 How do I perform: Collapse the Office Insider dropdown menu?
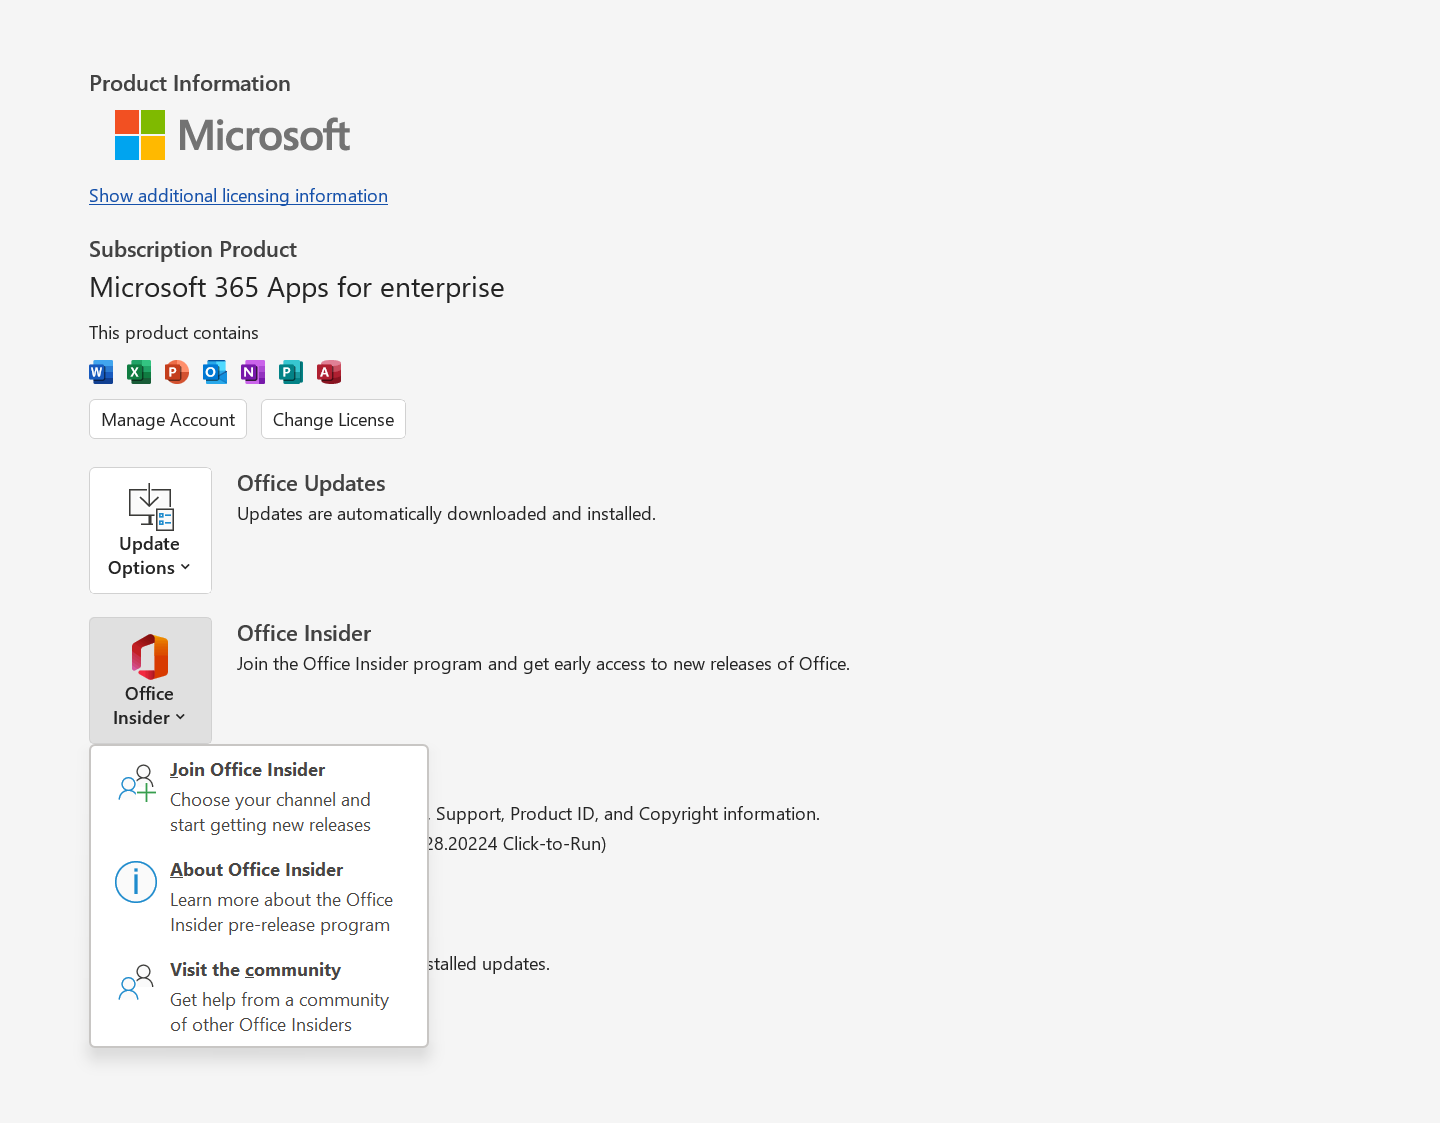pos(150,705)
